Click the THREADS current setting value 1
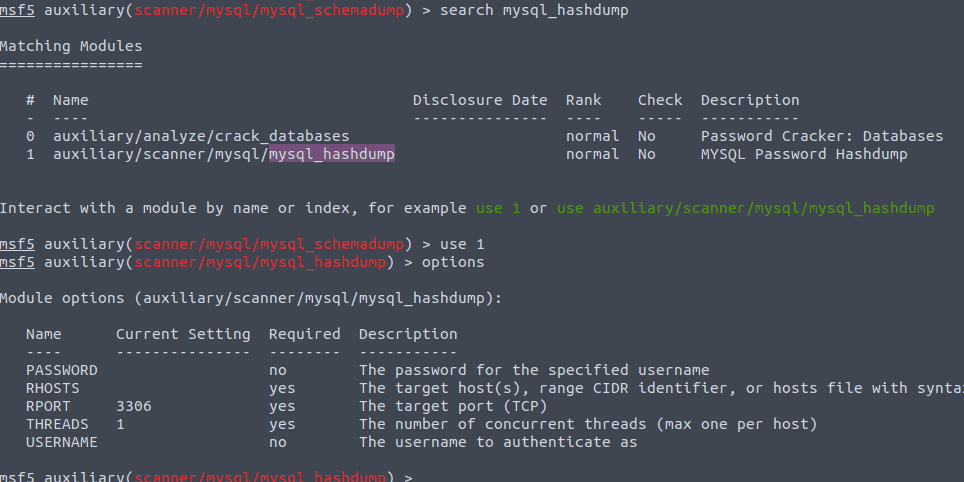This screenshot has width=964, height=482. click(x=120, y=424)
